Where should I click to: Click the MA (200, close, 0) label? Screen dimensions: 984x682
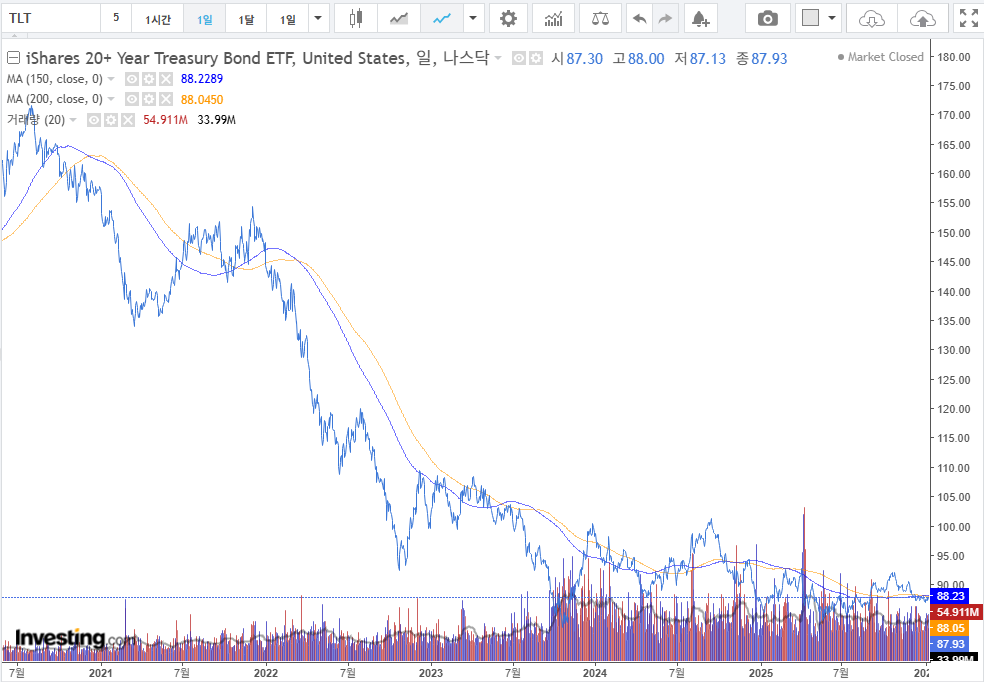tap(55, 99)
